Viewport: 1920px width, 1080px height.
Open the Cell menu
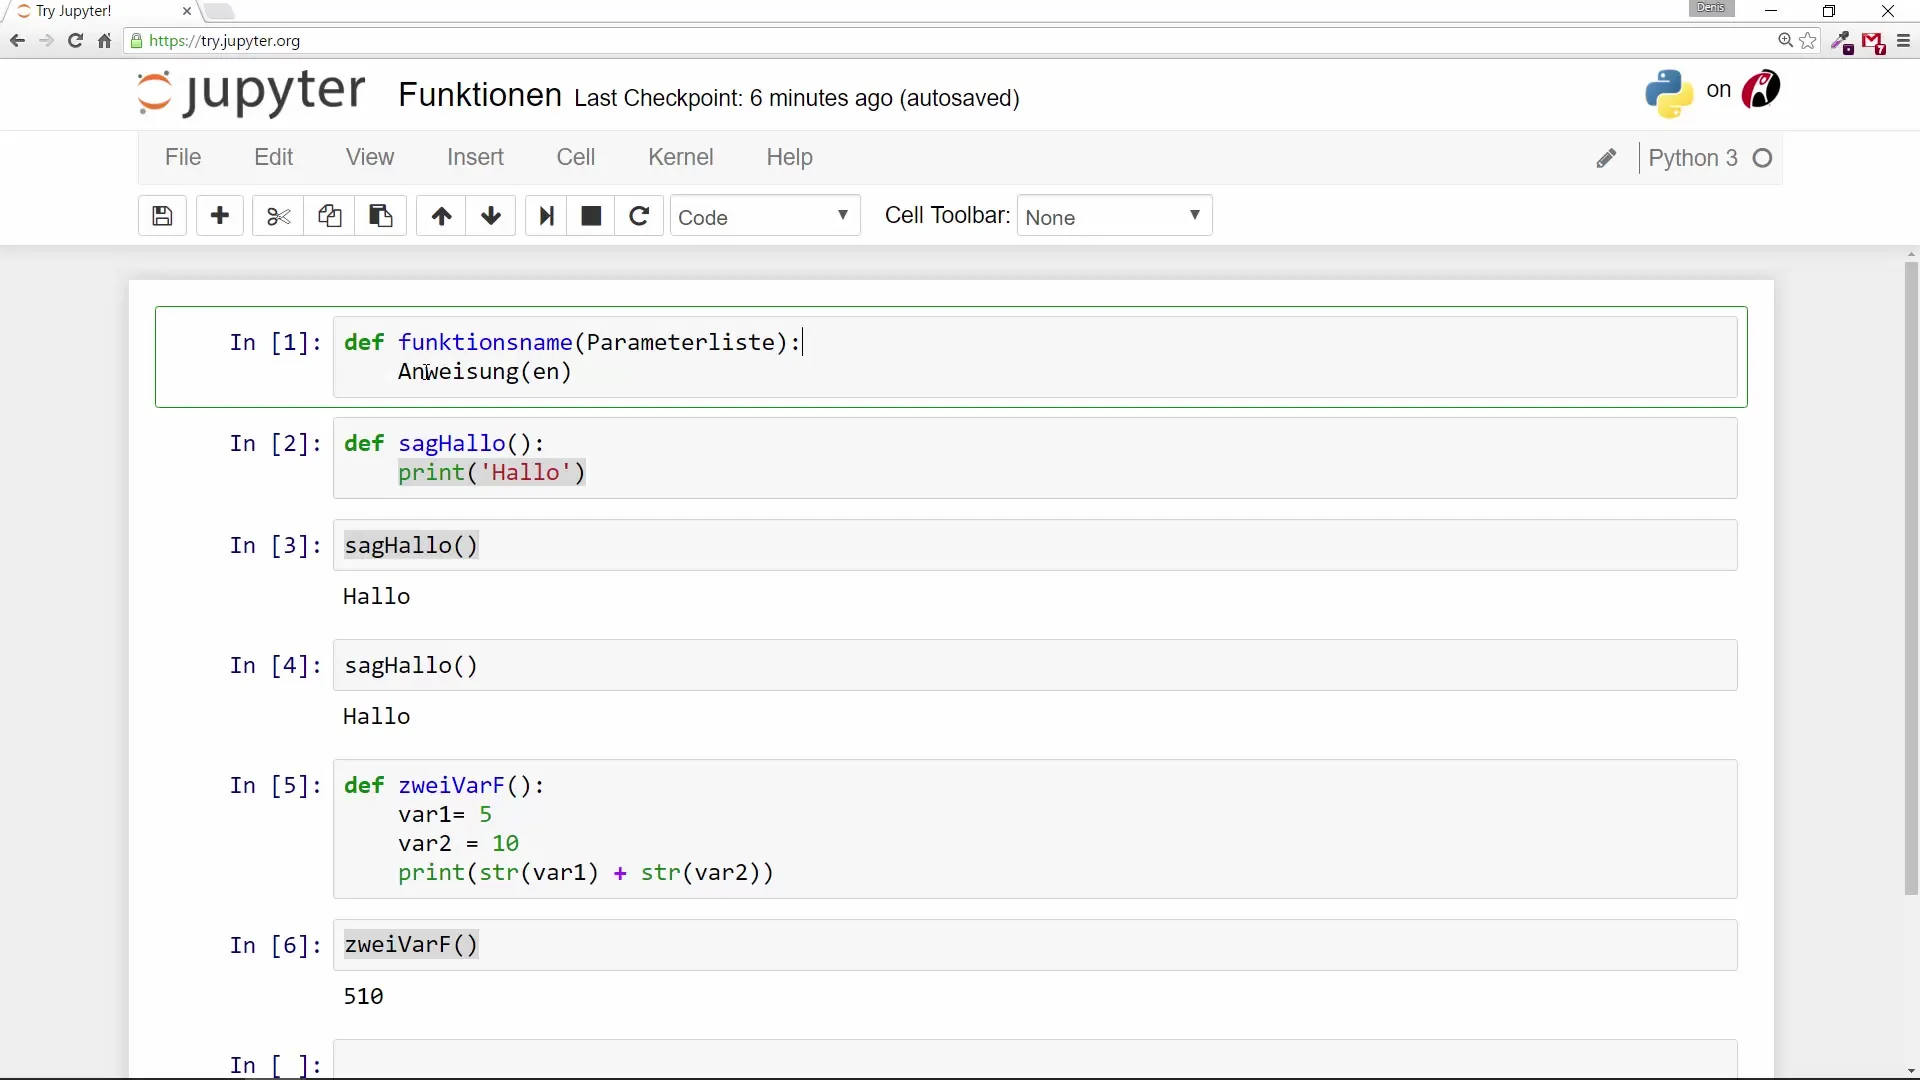(576, 157)
